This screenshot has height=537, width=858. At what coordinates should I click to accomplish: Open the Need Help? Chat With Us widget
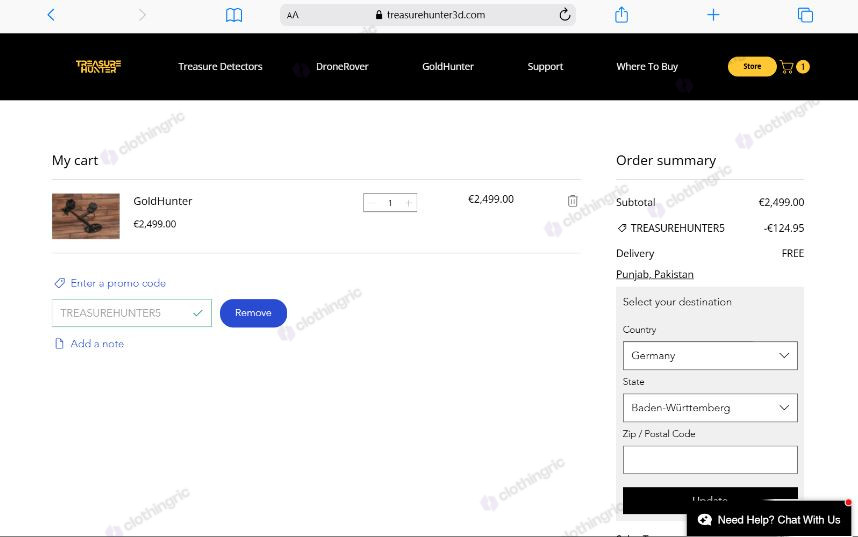tap(769, 519)
